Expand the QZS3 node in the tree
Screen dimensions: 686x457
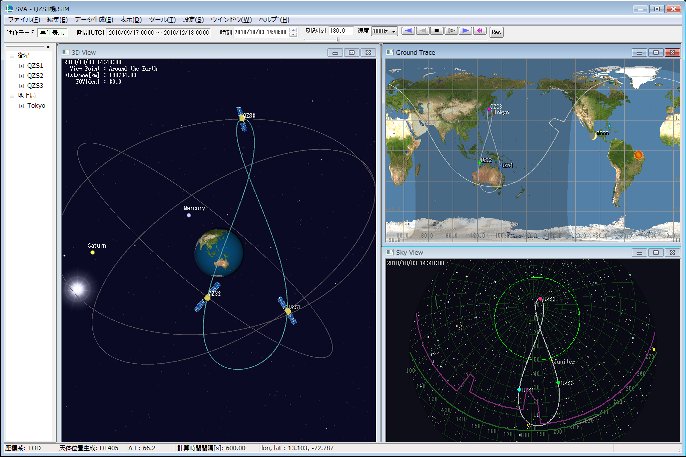21,85
